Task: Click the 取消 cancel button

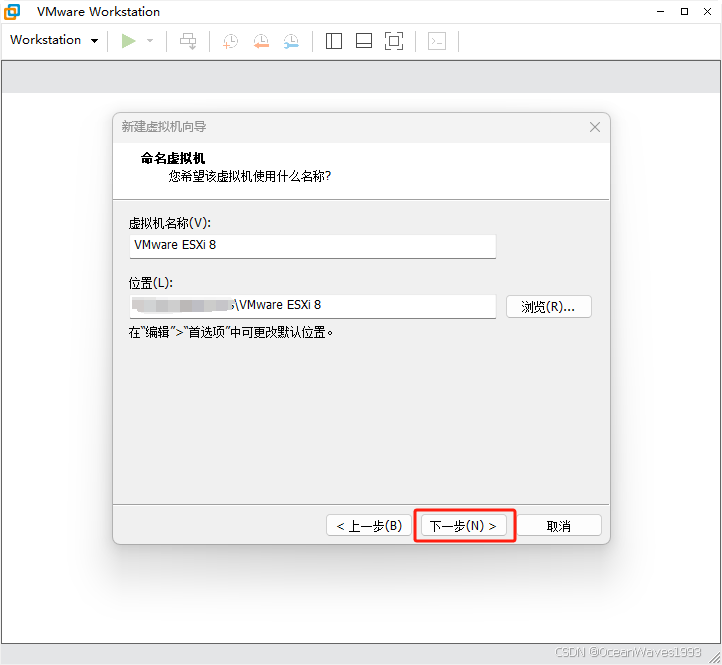Action: (559, 525)
